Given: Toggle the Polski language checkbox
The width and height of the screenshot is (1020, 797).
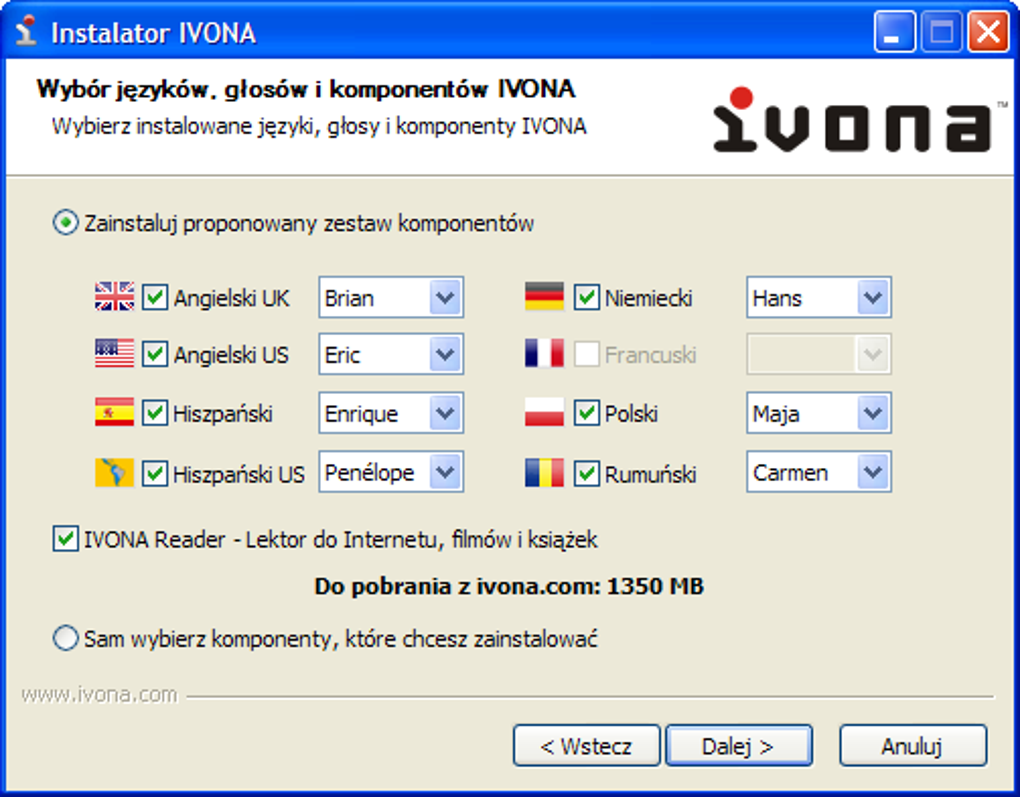Looking at the screenshot, I should pyautogui.click(x=586, y=413).
